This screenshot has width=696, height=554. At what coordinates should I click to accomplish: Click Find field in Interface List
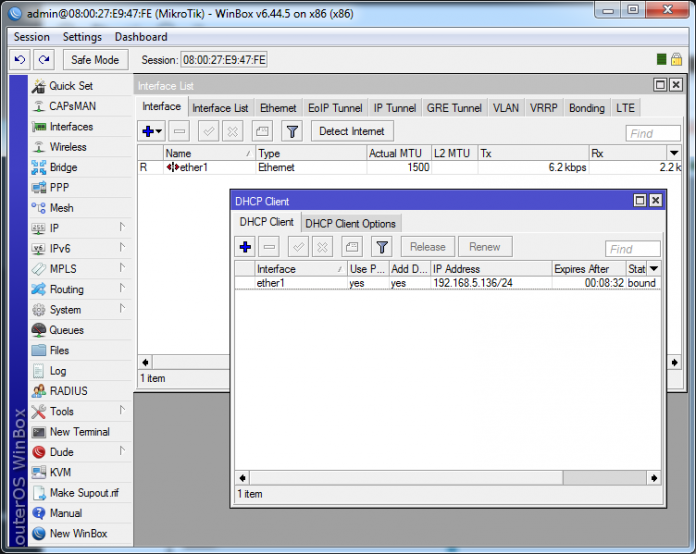click(653, 133)
